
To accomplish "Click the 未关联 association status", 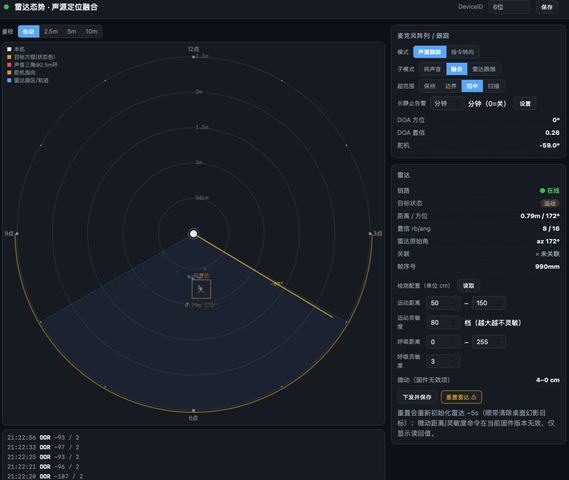I will [548, 254].
